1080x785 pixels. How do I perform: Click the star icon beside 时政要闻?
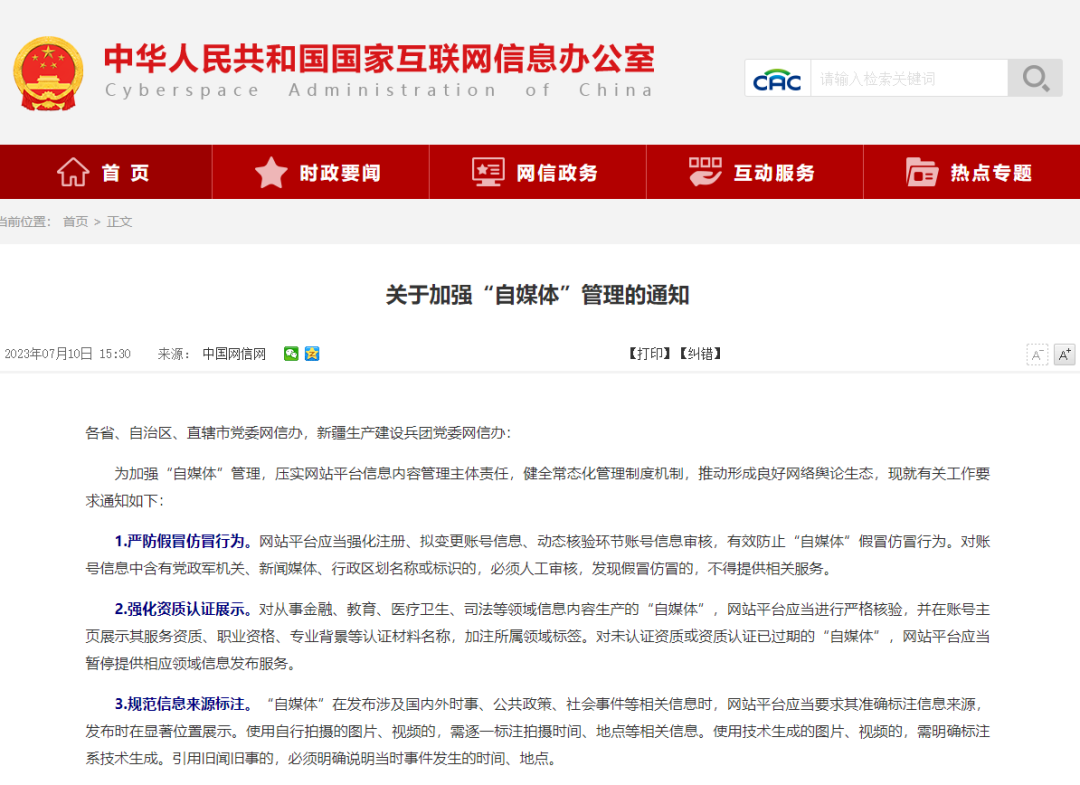pyautogui.click(x=271, y=172)
